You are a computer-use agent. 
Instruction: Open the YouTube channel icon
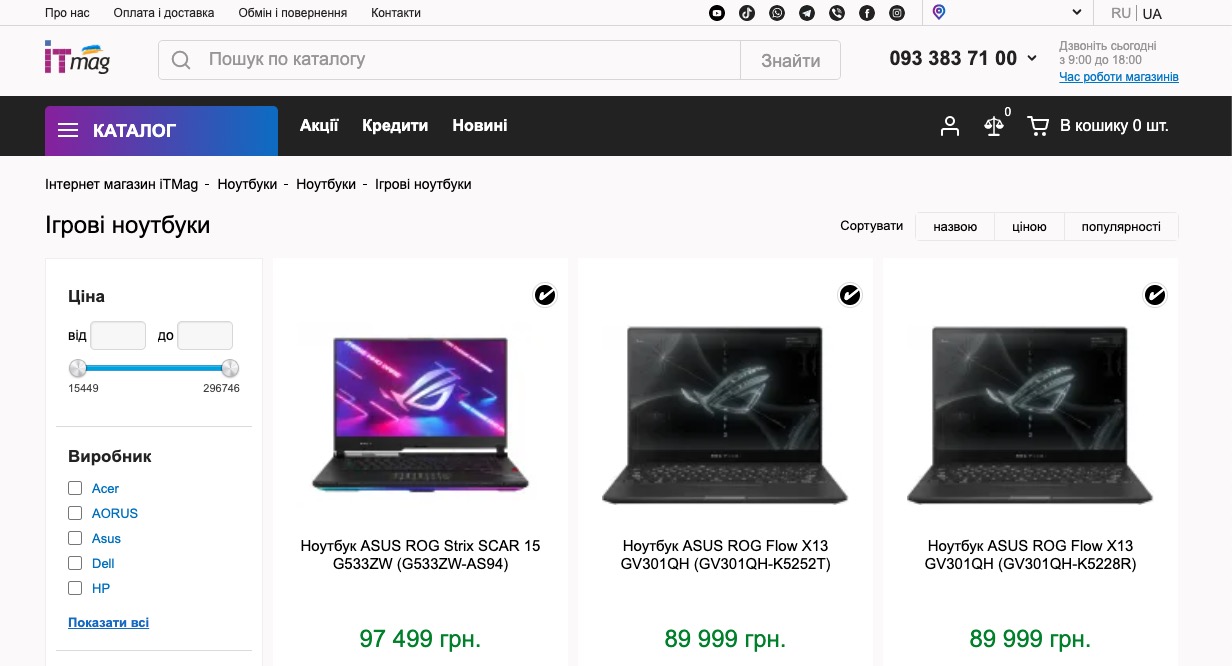717,13
